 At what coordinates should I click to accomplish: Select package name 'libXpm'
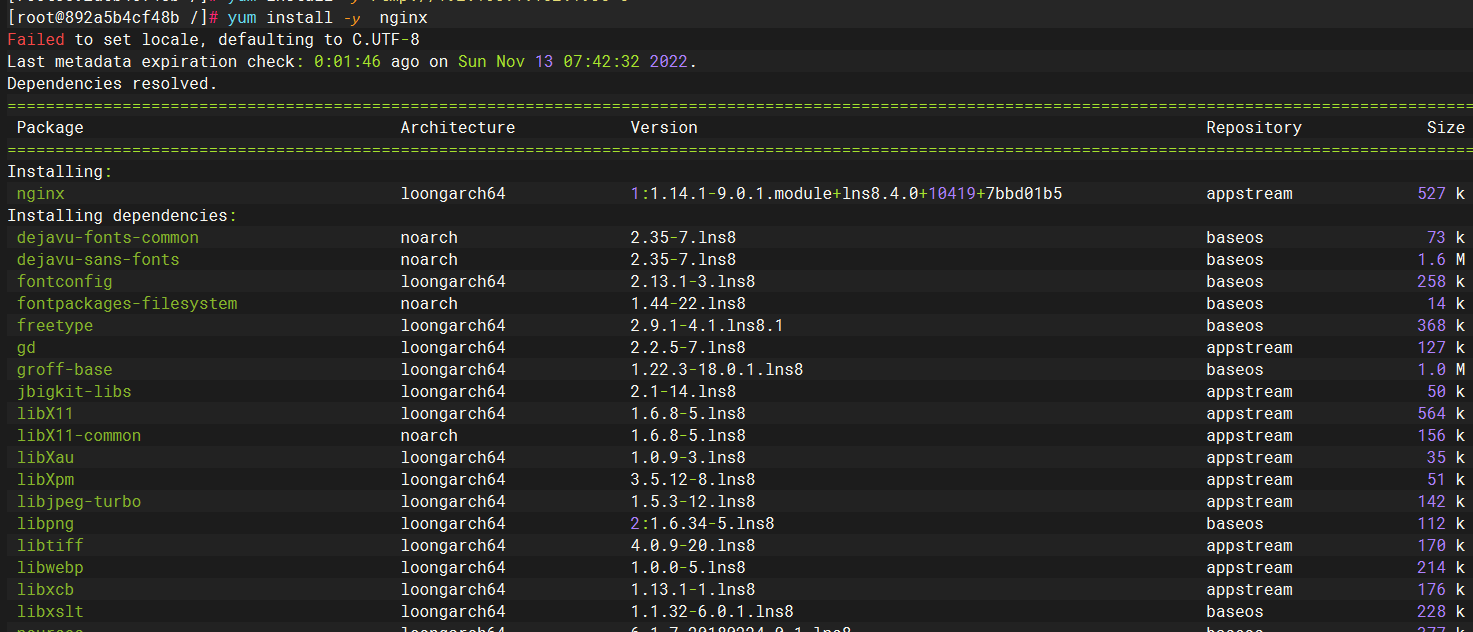[45, 479]
